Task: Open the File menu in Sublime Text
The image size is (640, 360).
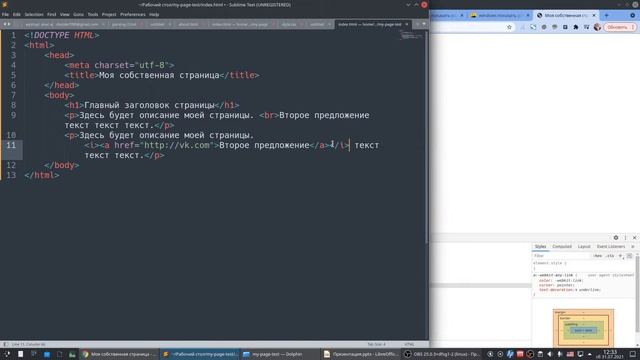Action: point(5,14)
